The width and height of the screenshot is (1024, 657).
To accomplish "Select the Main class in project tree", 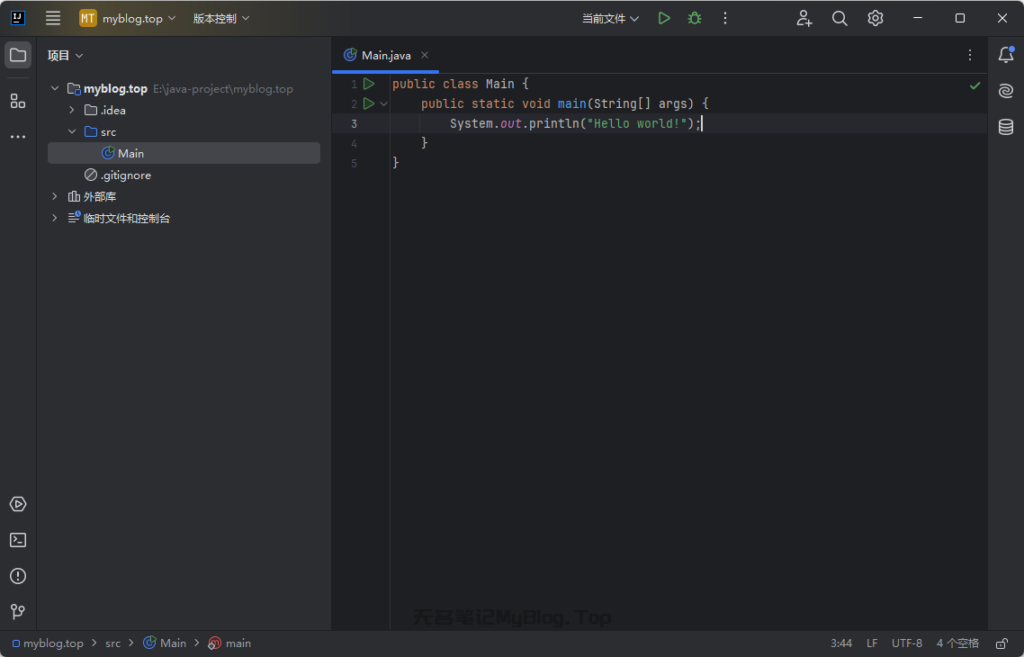I will click(x=184, y=153).
